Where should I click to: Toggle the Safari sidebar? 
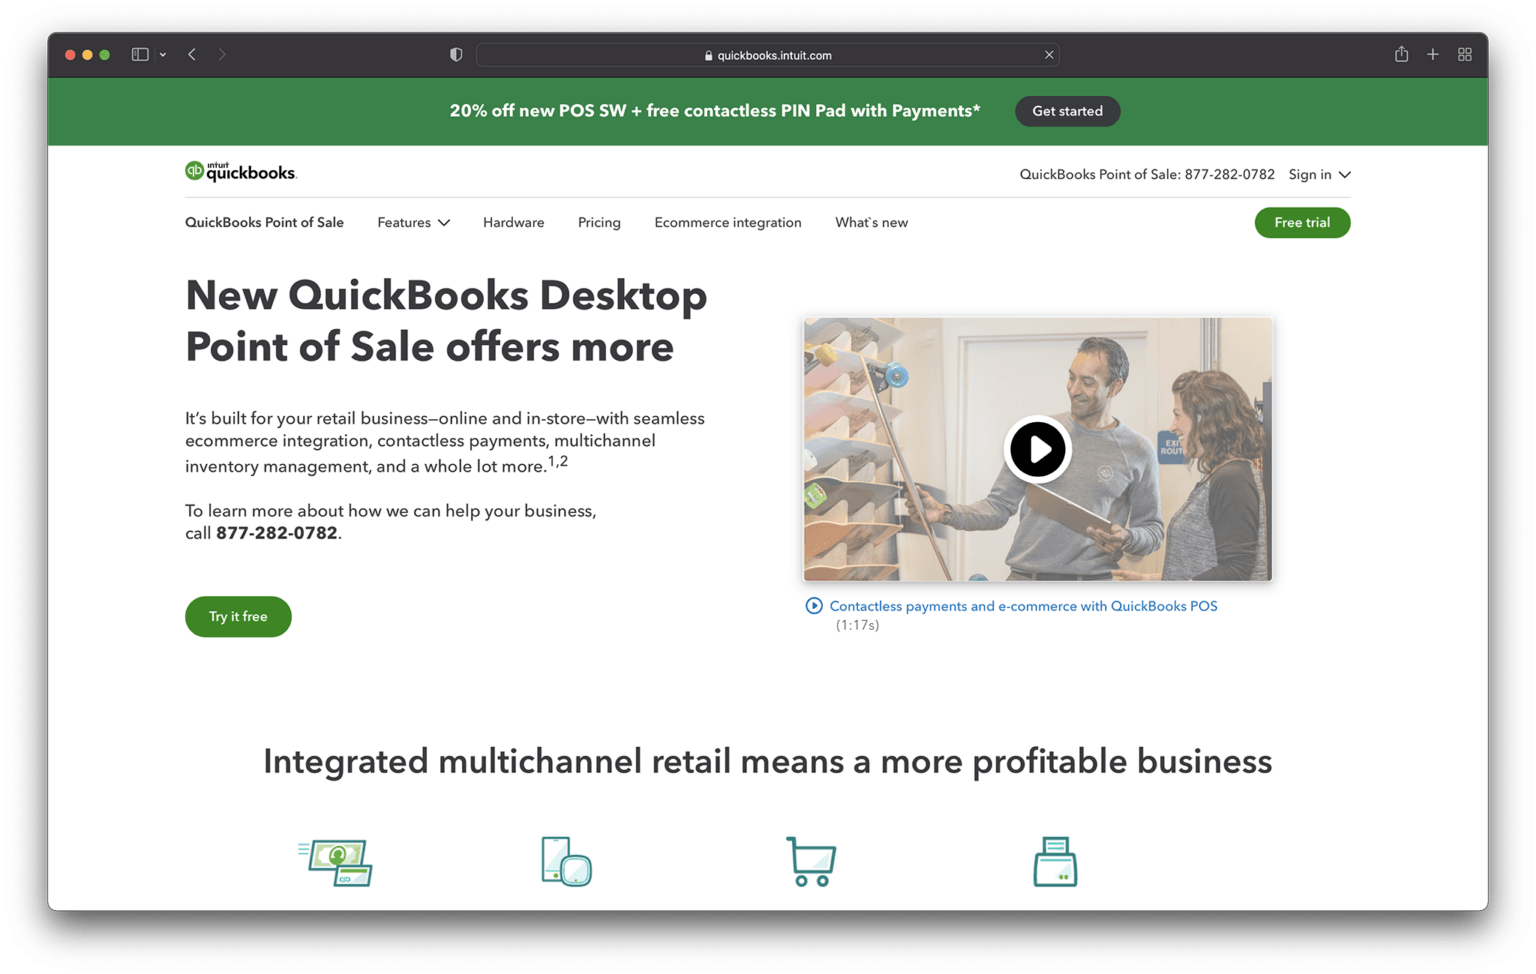coord(140,54)
